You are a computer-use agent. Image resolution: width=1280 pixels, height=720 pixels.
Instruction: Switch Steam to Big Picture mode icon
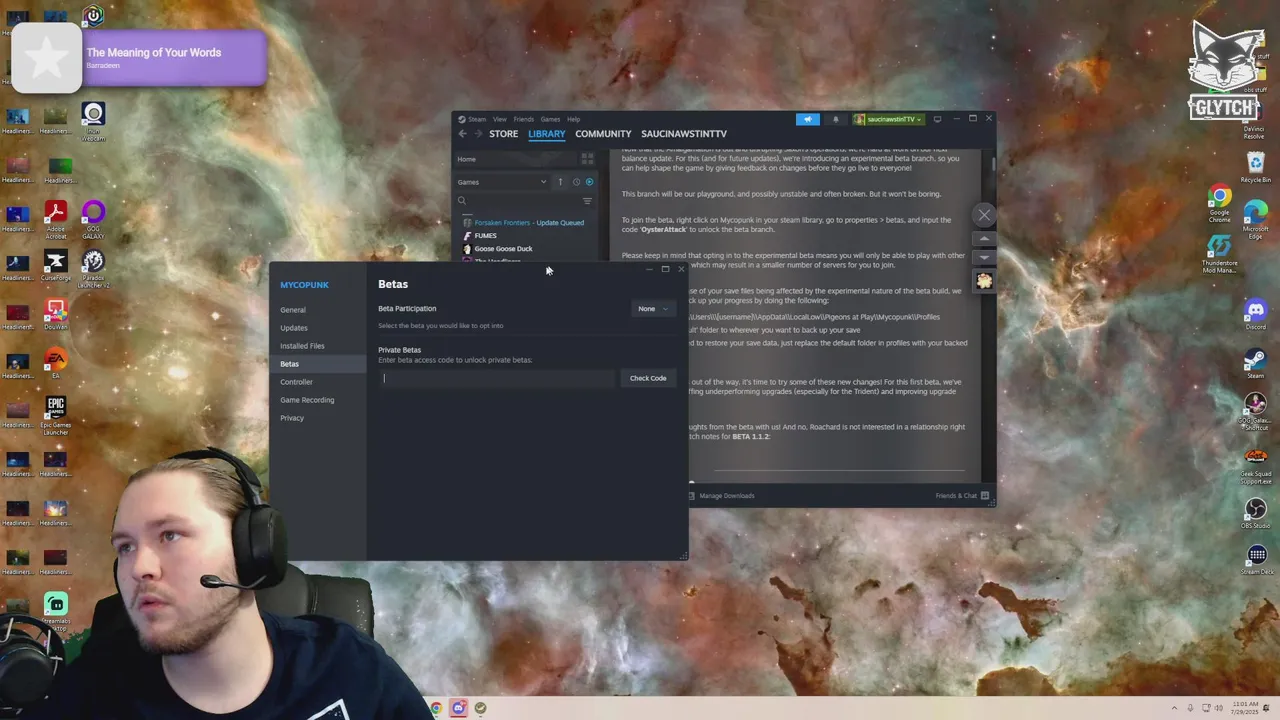pos(937,119)
